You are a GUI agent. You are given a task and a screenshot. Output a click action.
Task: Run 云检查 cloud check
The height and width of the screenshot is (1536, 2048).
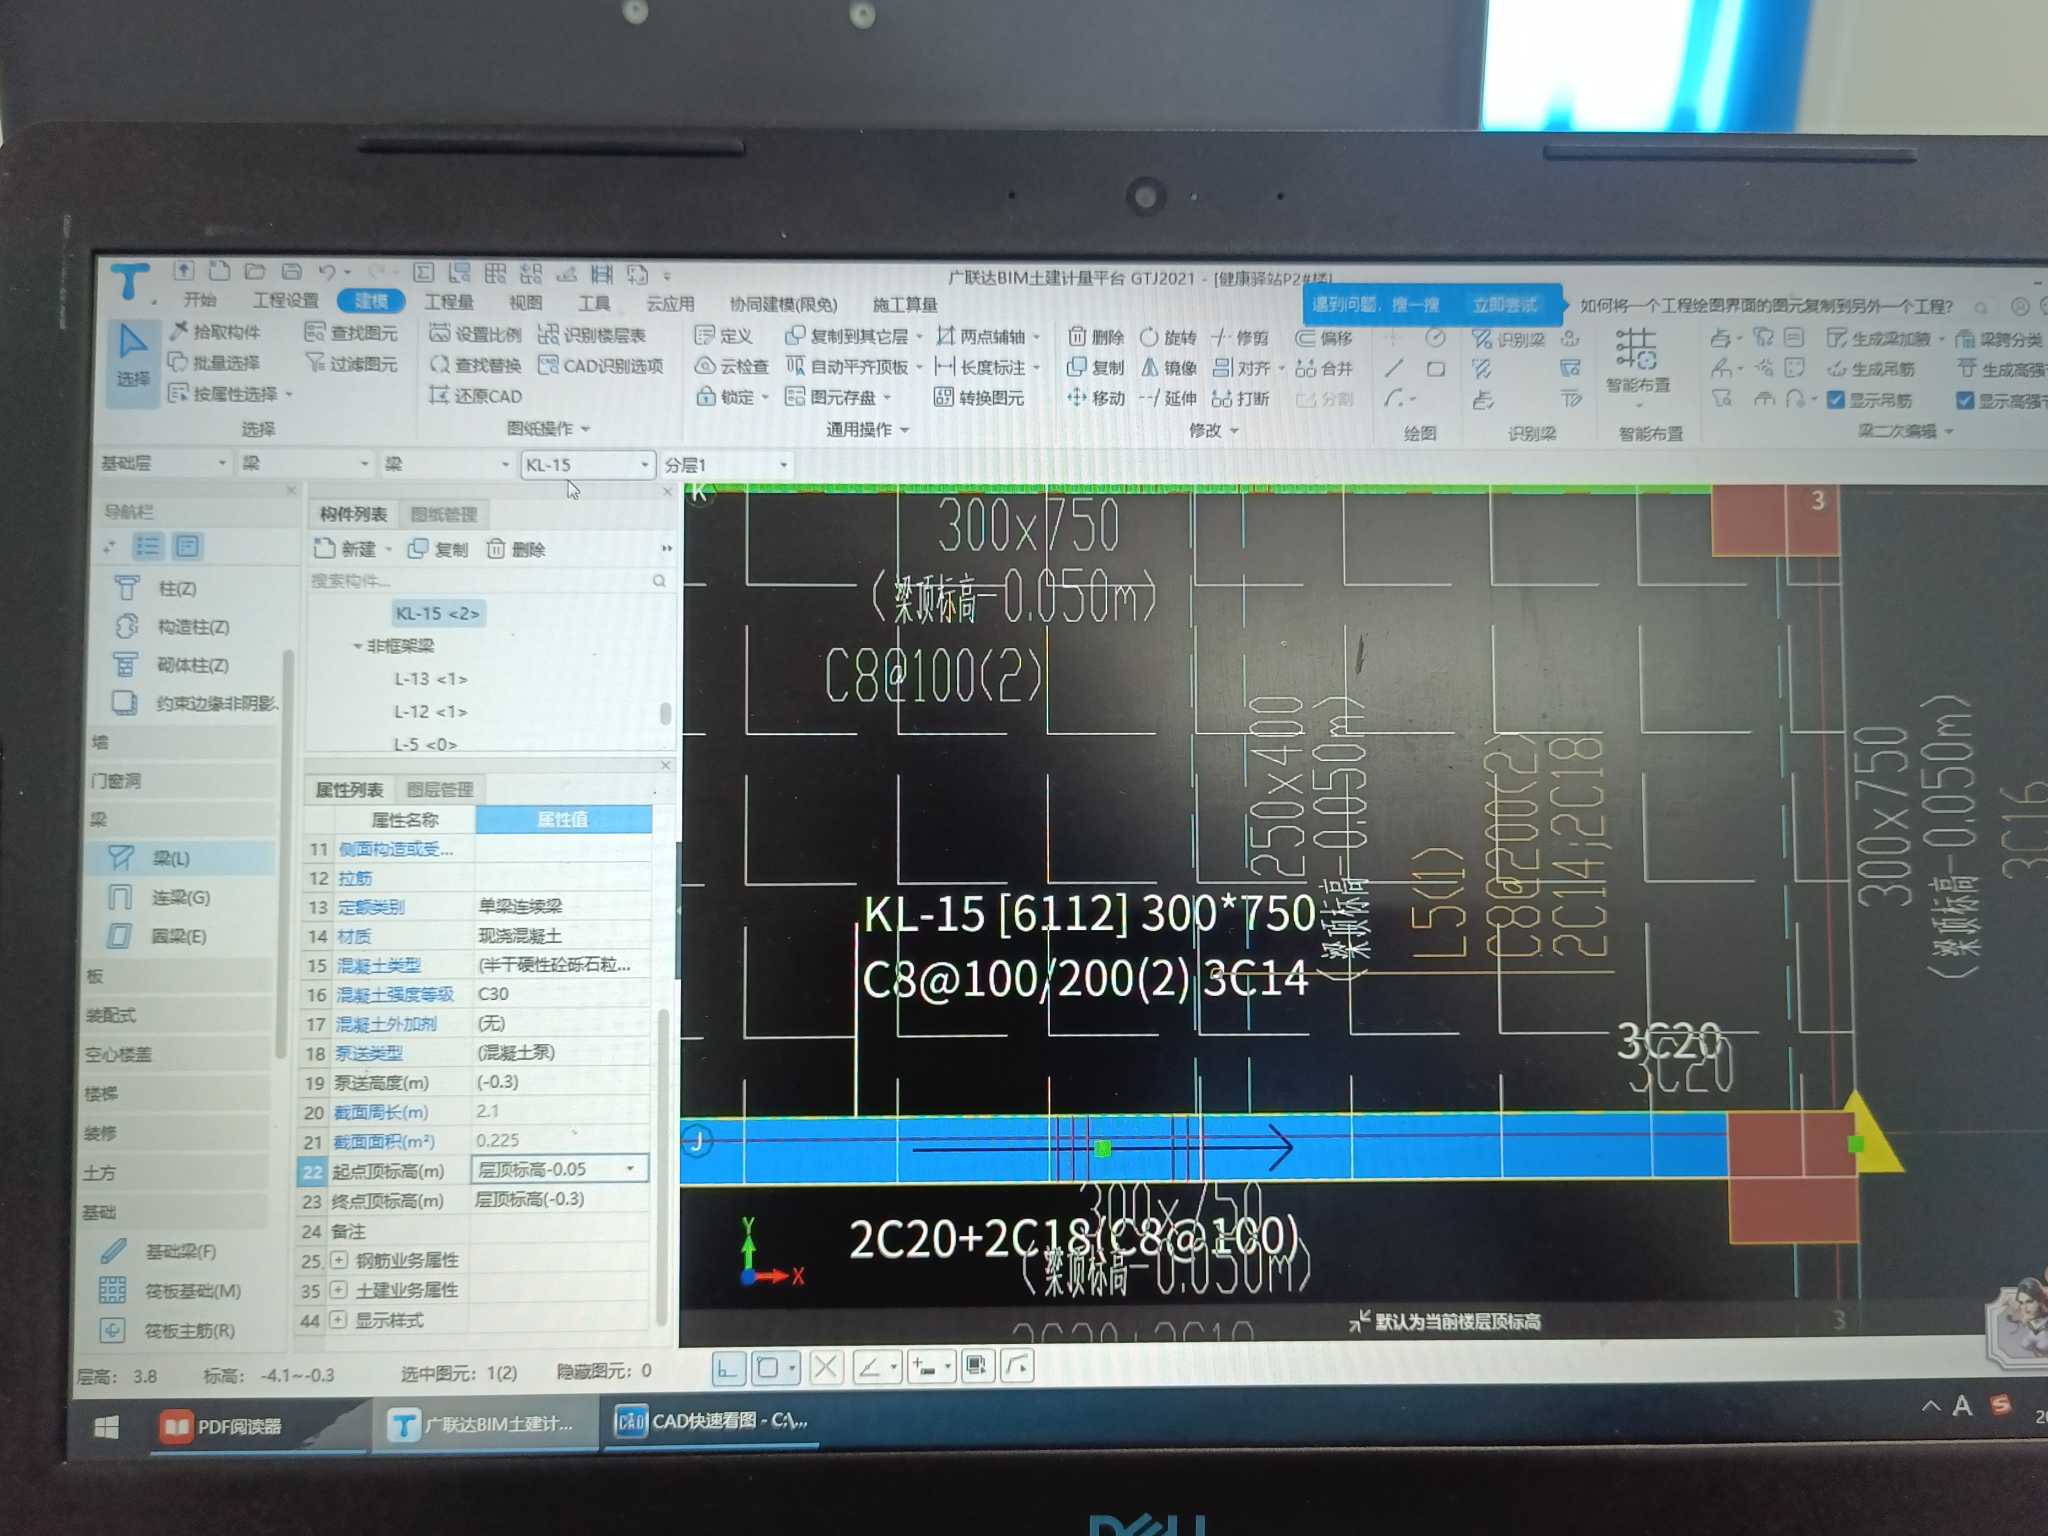(x=732, y=367)
